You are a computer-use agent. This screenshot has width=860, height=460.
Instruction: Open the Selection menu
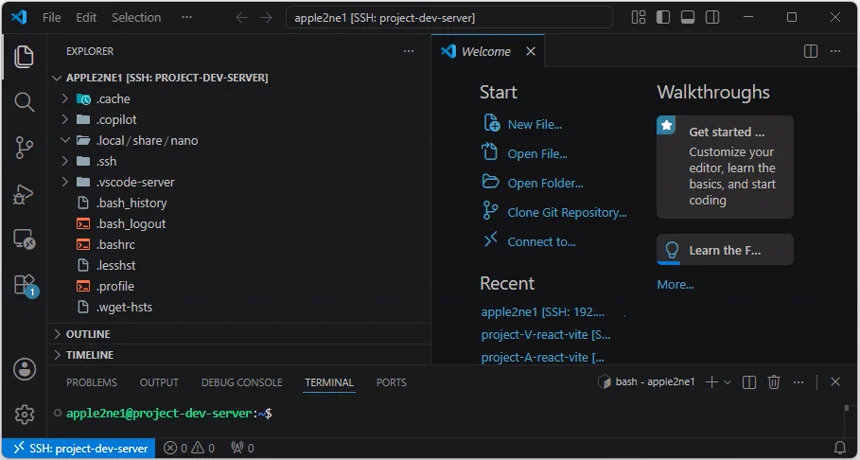tap(137, 18)
